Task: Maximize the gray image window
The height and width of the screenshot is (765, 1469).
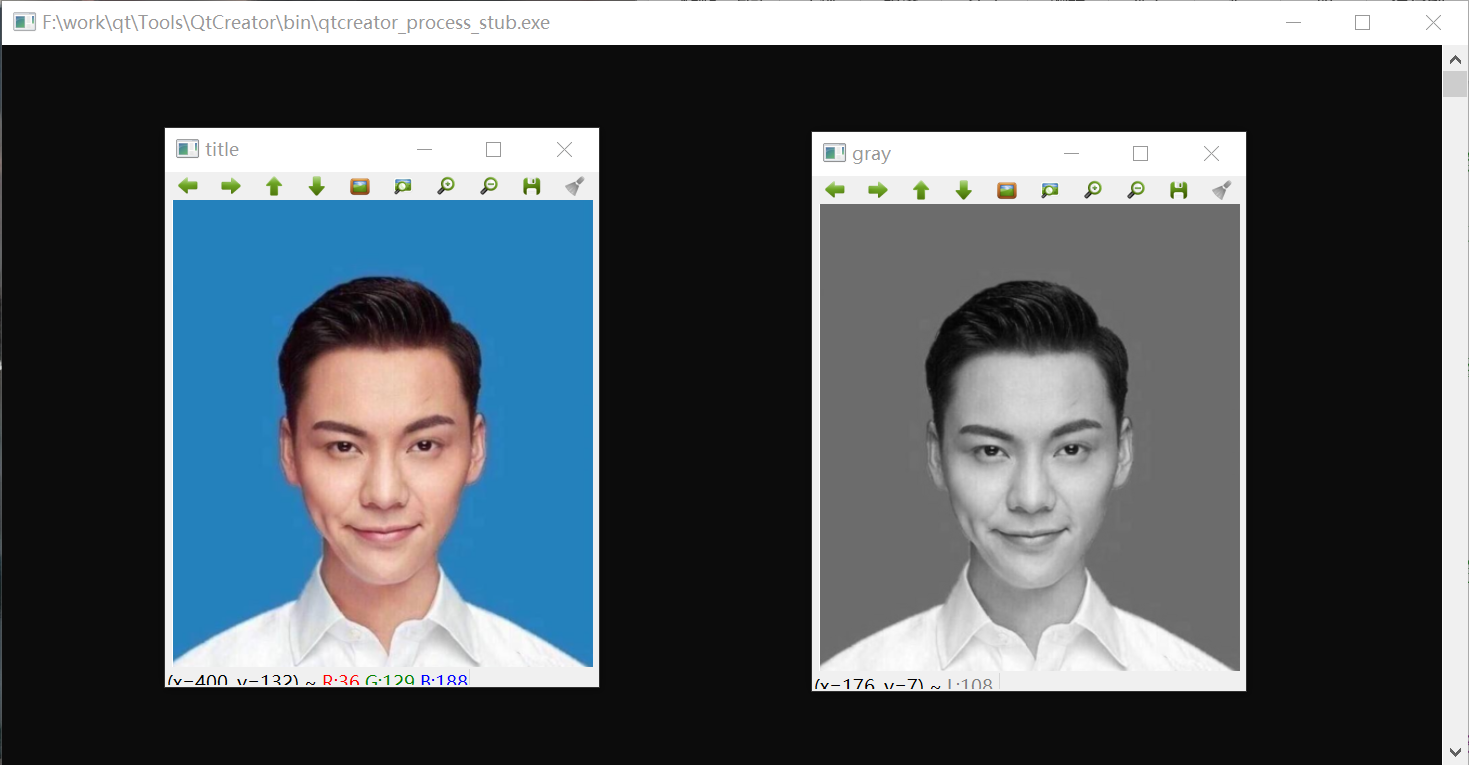Action: tap(1140, 153)
